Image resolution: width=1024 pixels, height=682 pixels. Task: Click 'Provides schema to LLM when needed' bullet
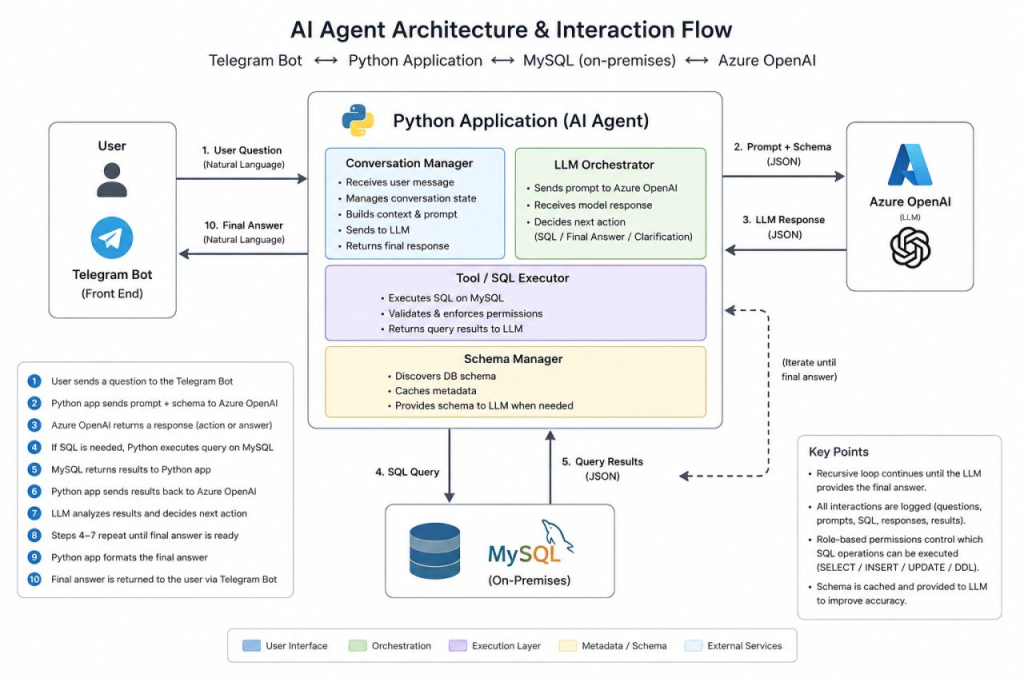pyautogui.click(x=484, y=406)
